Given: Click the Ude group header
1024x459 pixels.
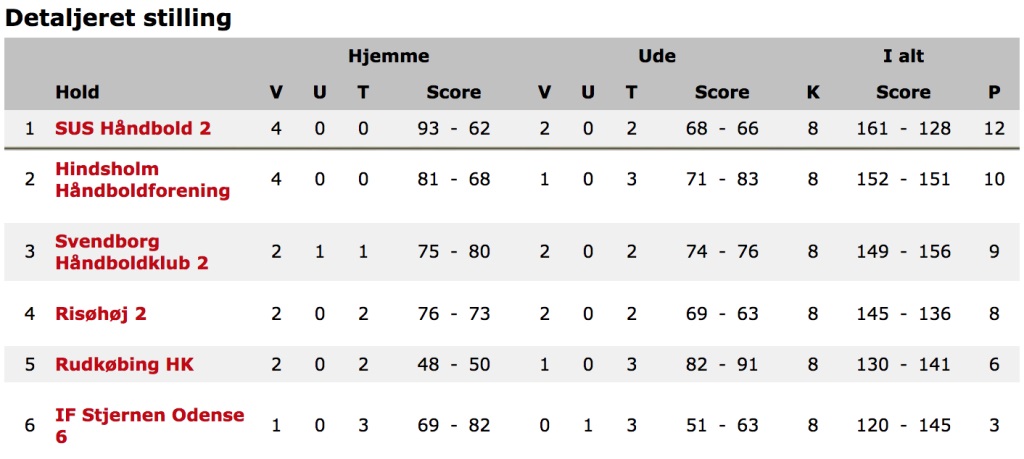Looking at the screenshot, I should coord(656,56).
